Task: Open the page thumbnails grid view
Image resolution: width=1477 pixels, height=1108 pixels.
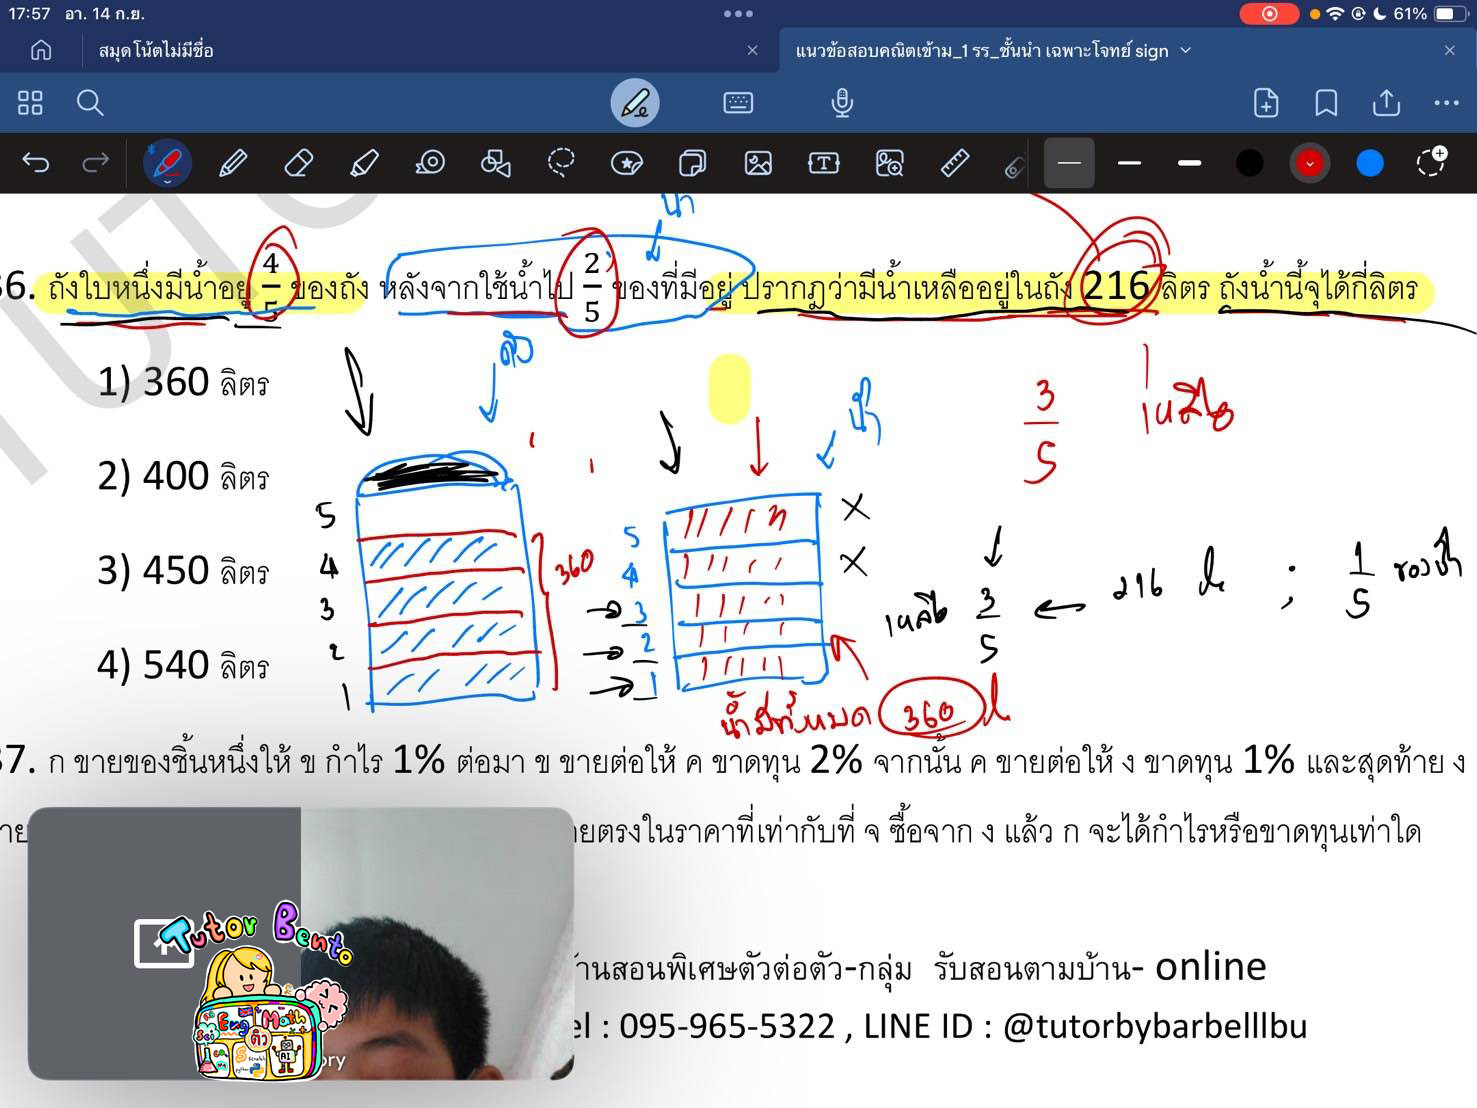Action: (x=30, y=103)
